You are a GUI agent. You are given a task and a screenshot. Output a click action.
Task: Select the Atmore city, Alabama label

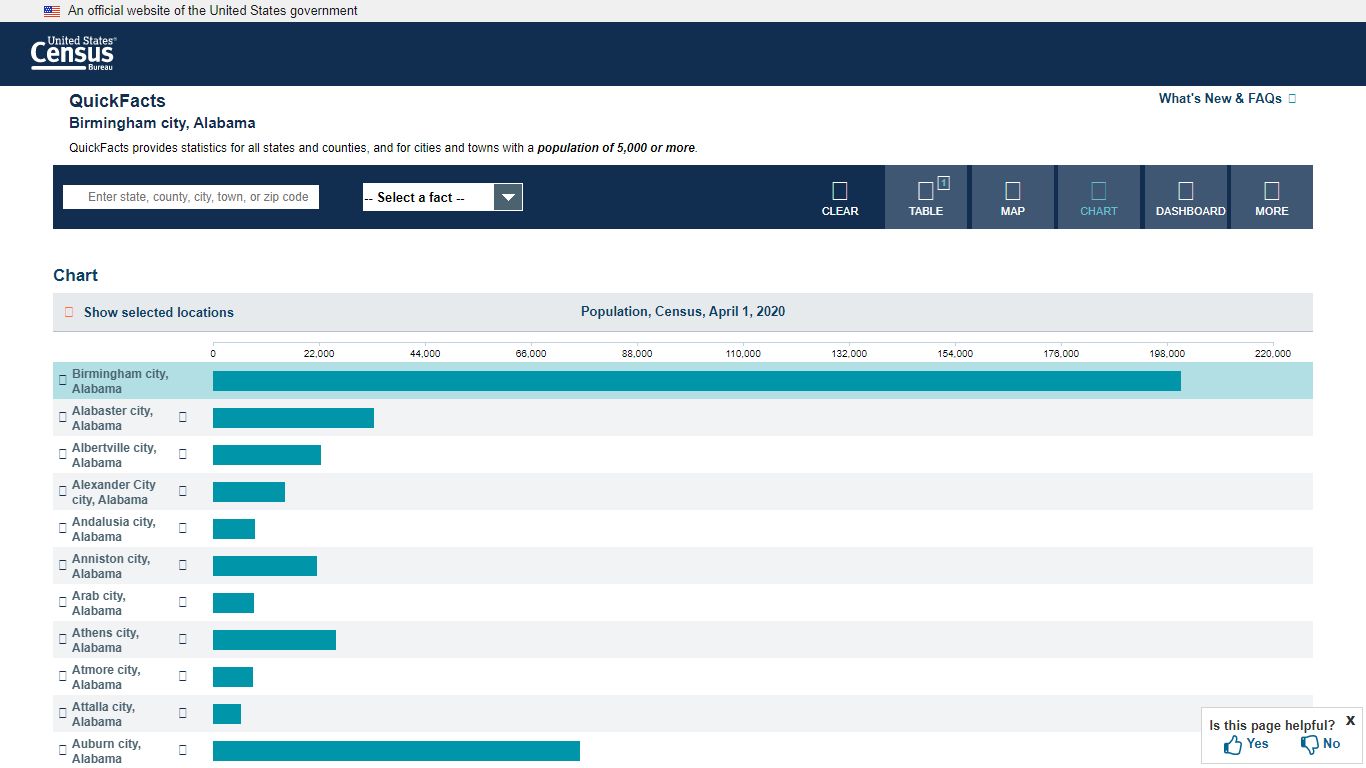click(106, 677)
